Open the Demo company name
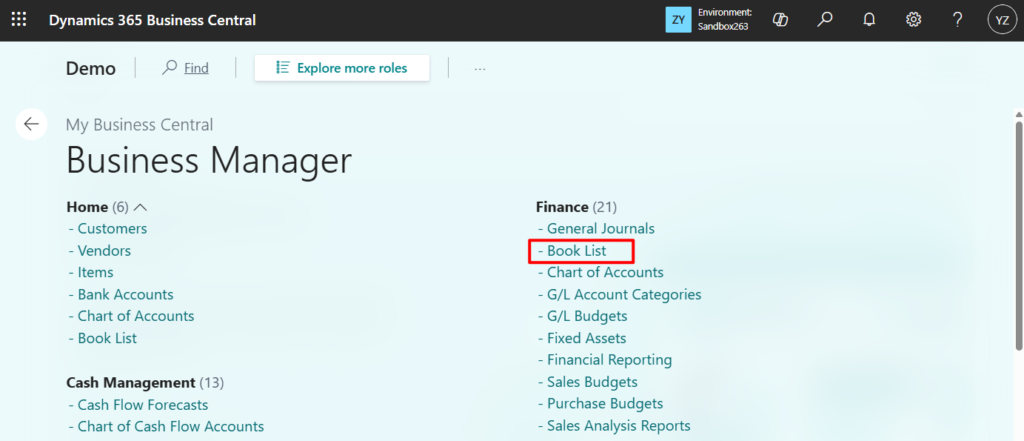 pyautogui.click(x=91, y=68)
